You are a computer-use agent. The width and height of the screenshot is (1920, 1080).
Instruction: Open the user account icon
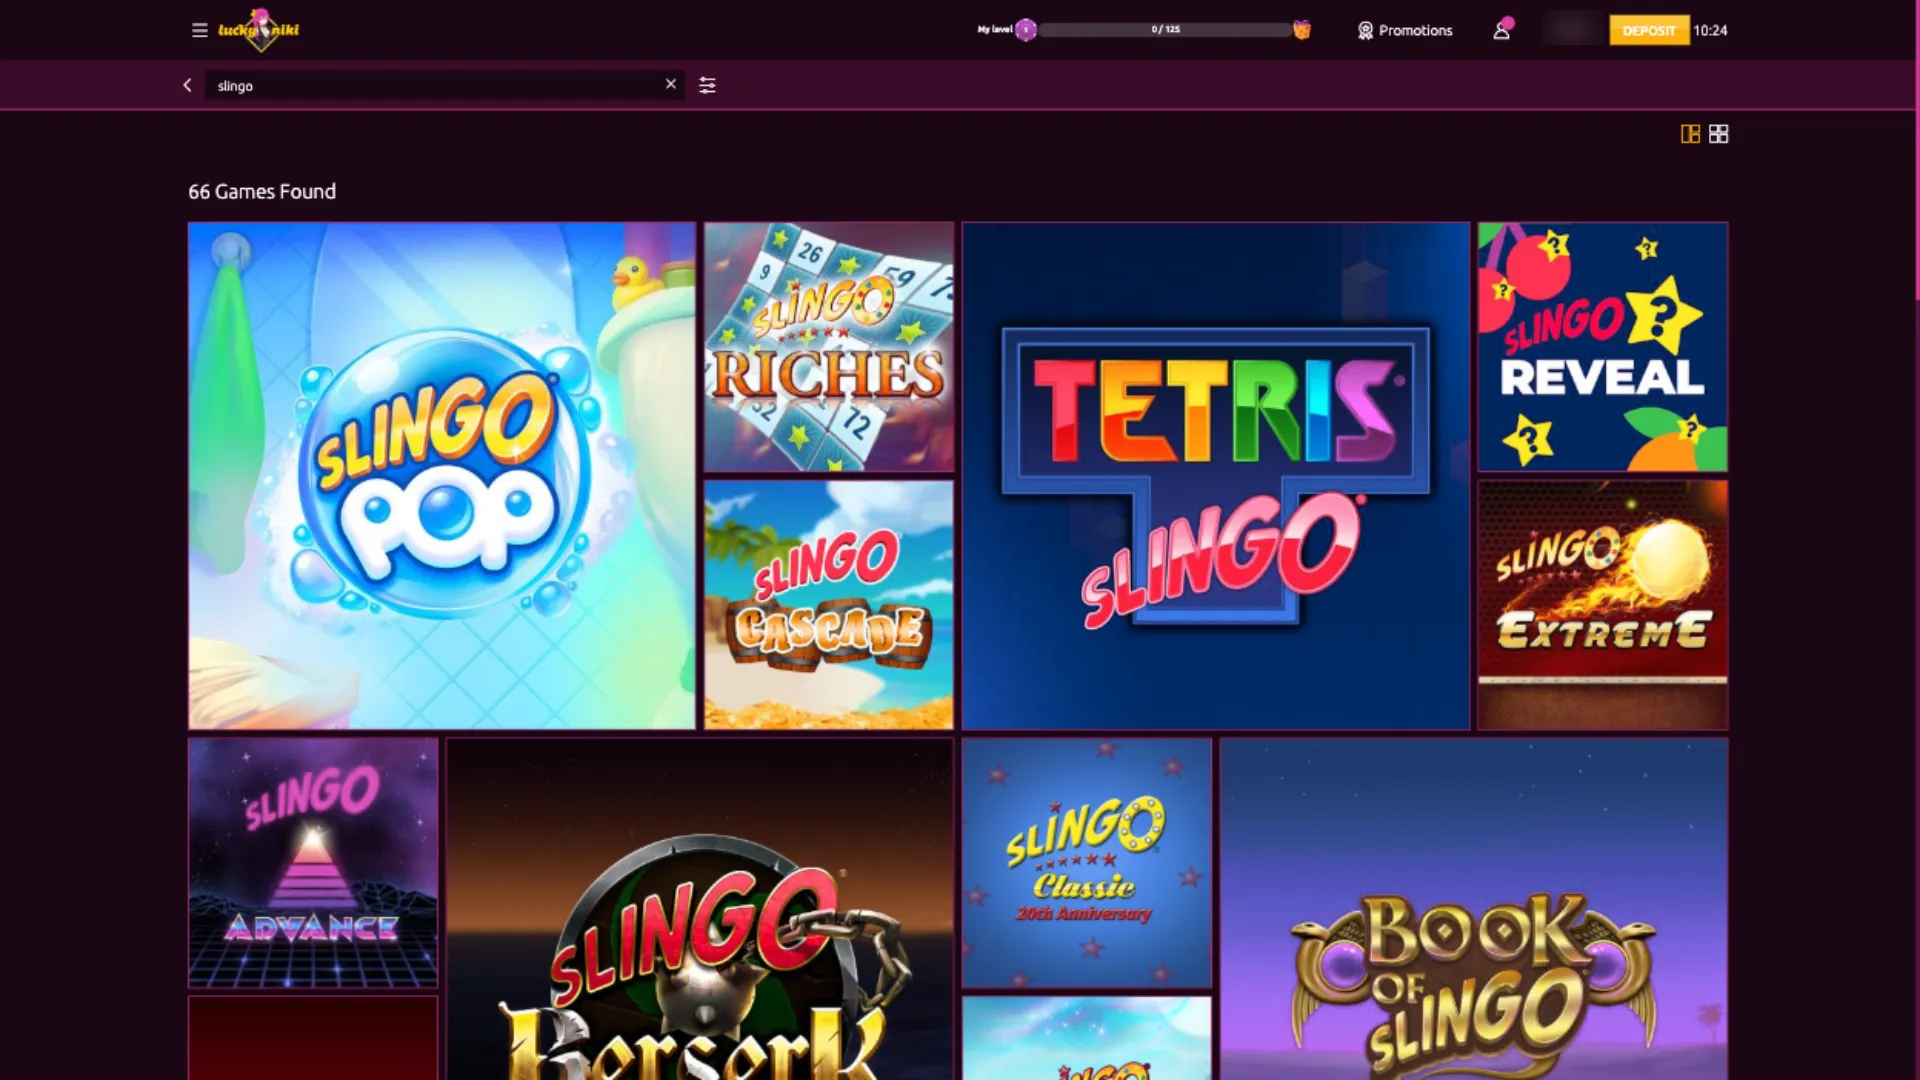point(1502,30)
